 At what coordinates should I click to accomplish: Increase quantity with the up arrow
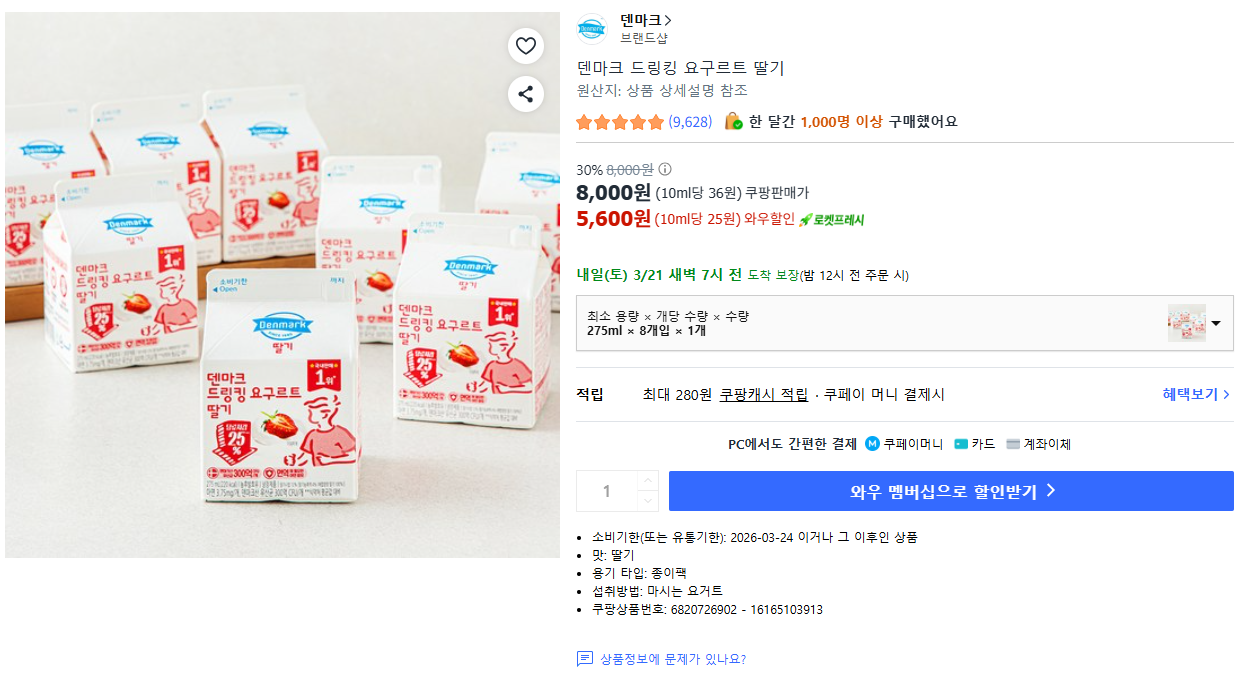[x=647, y=481]
